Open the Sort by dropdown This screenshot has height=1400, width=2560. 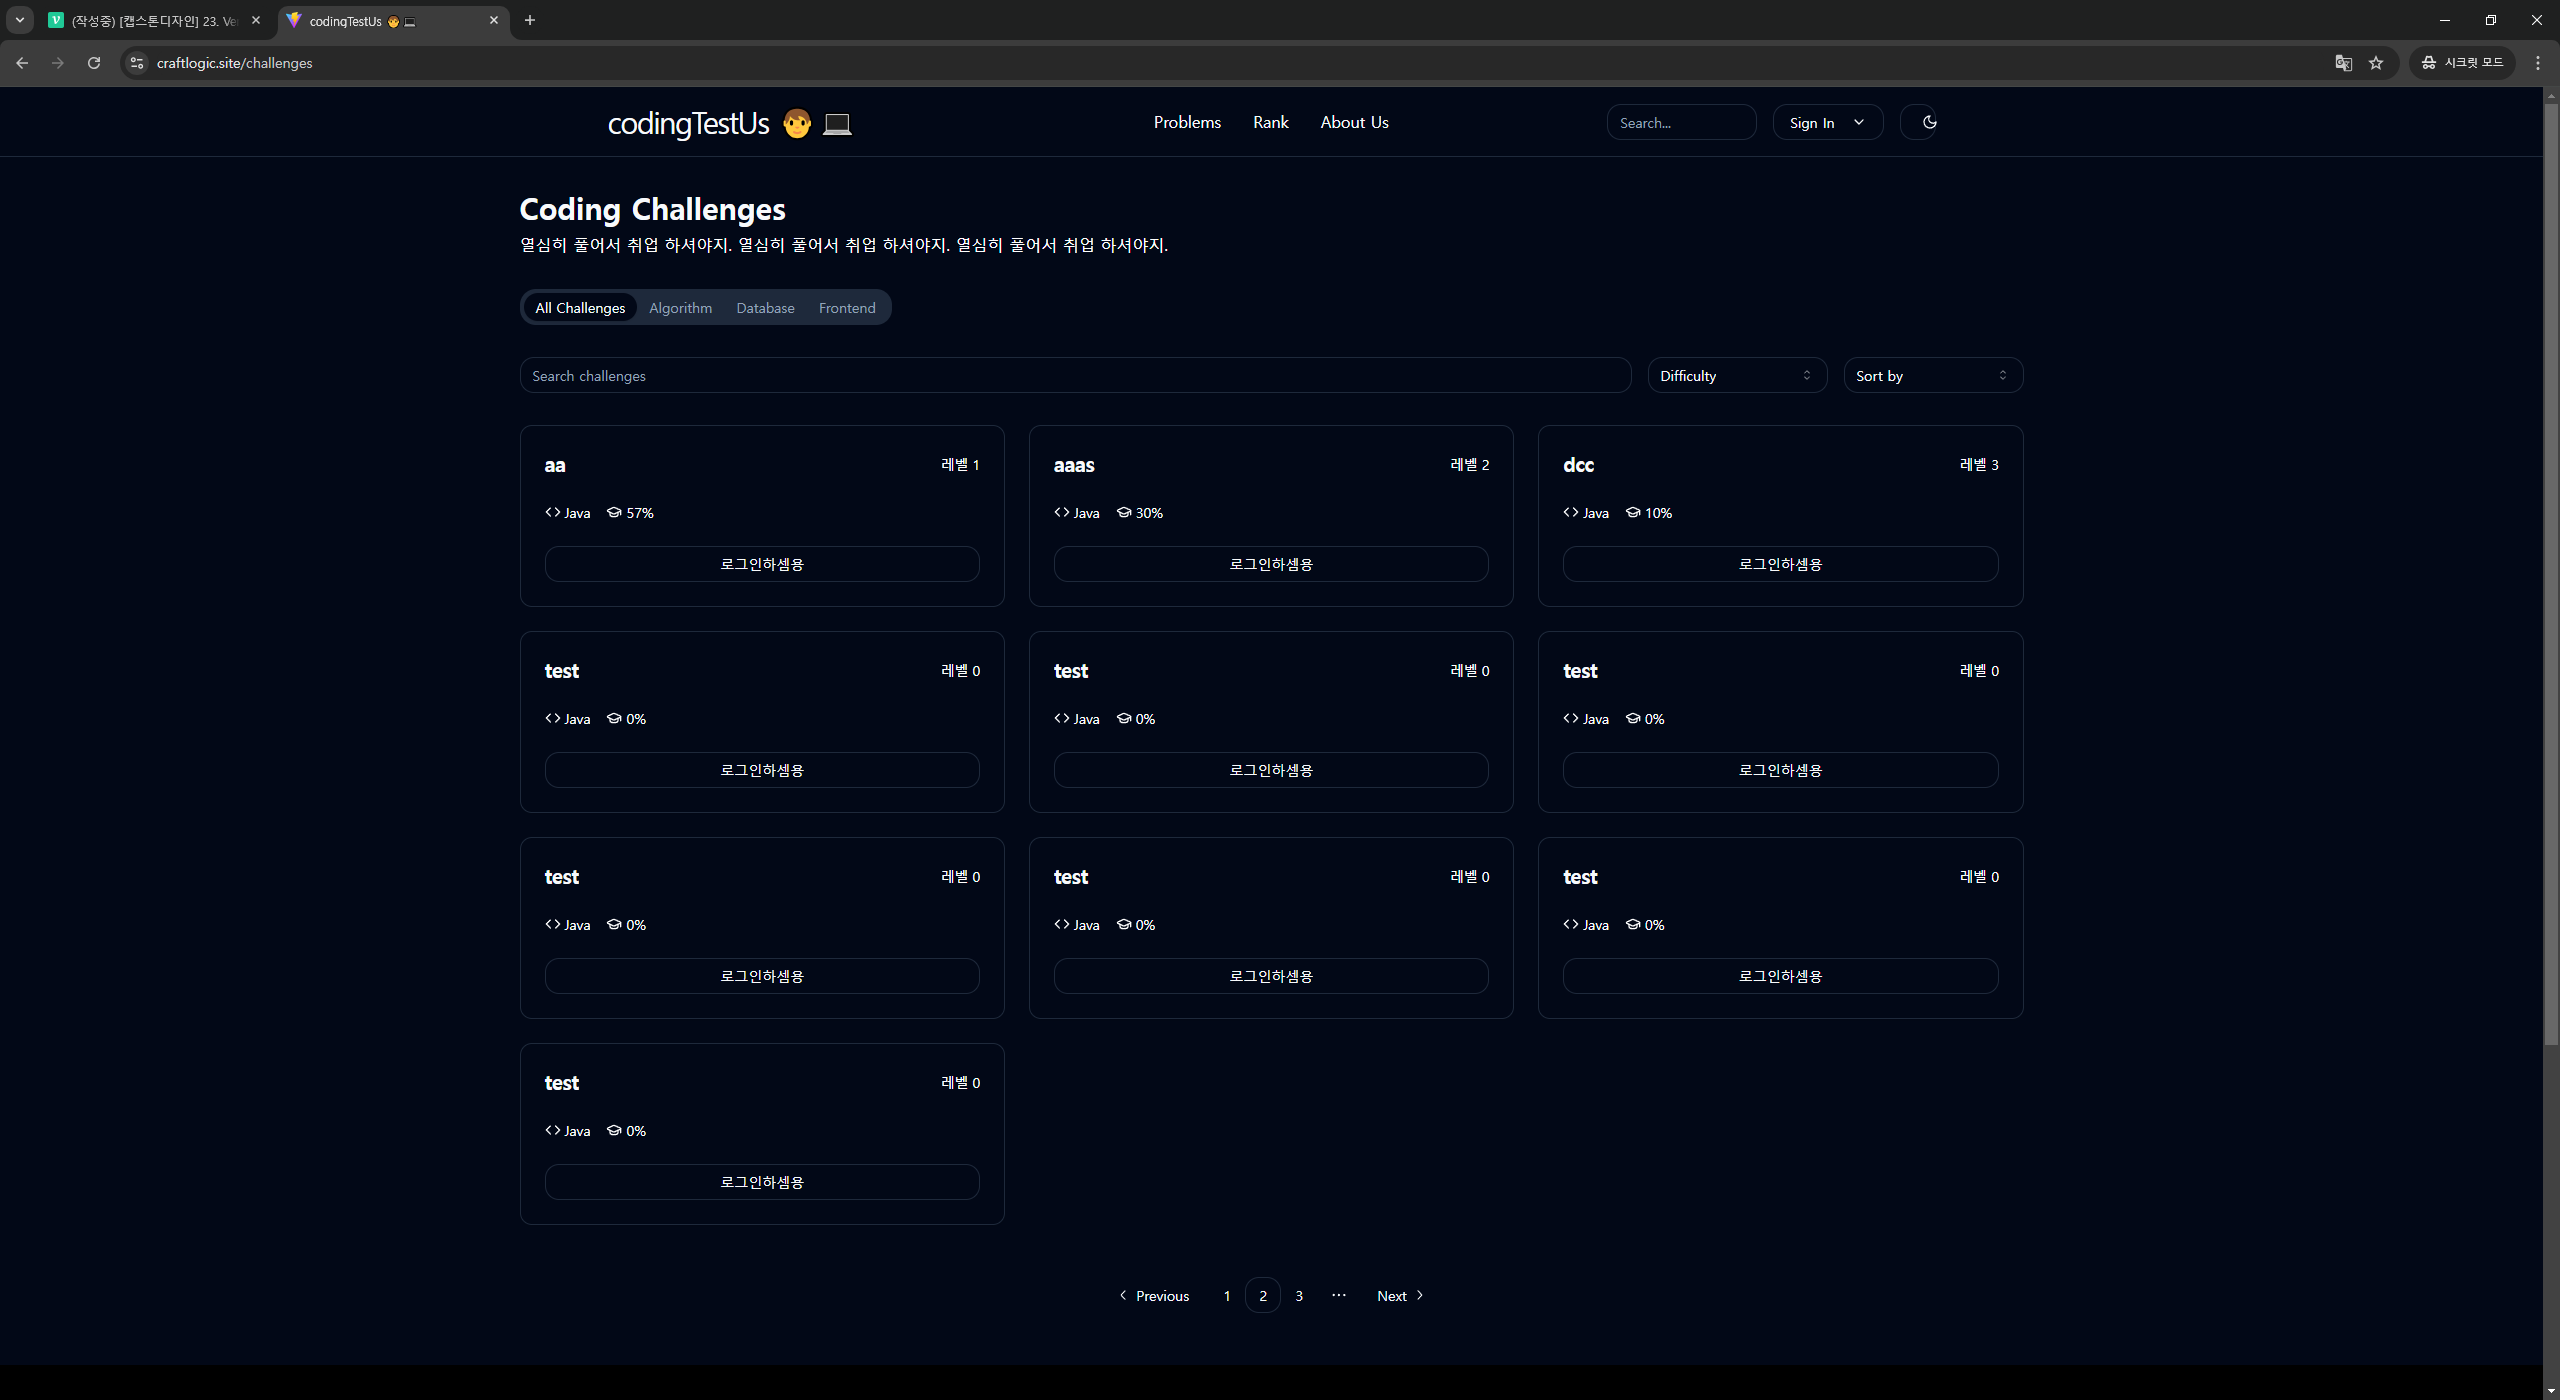(1932, 376)
